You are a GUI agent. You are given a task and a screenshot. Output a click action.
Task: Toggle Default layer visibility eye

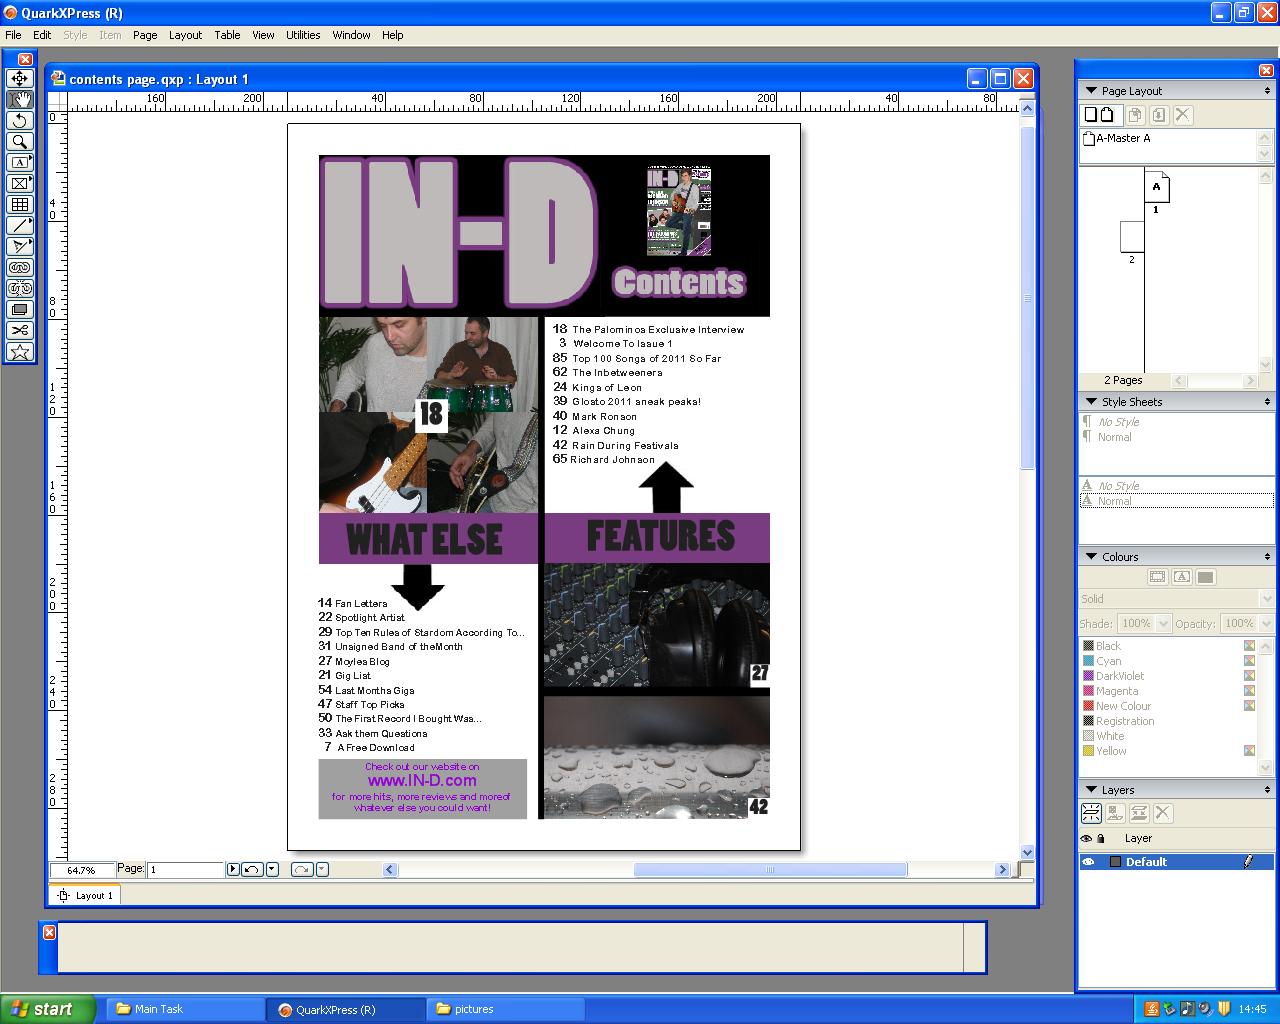click(x=1088, y=862)
